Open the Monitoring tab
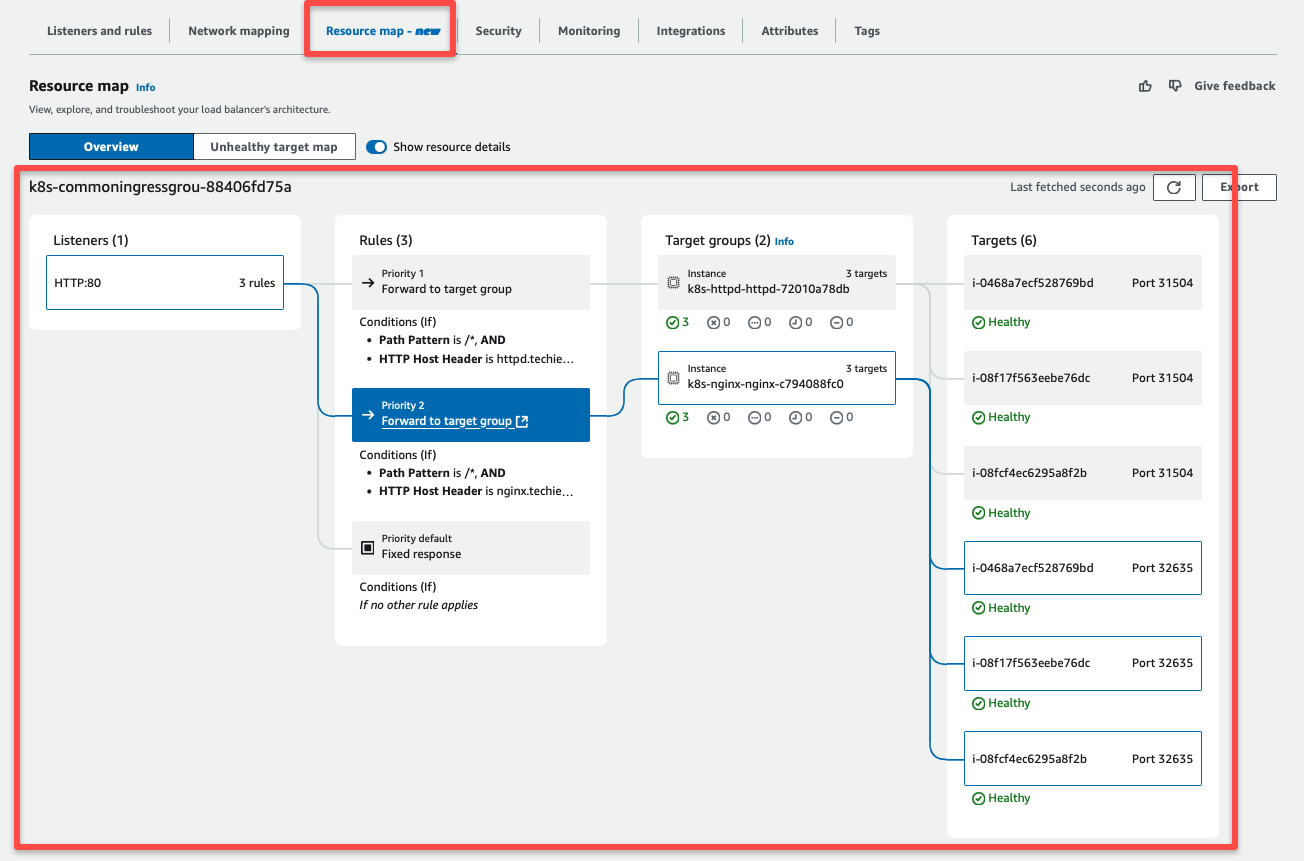The height and width of the screenshot is (861, 1304). (x=588, y=31)
